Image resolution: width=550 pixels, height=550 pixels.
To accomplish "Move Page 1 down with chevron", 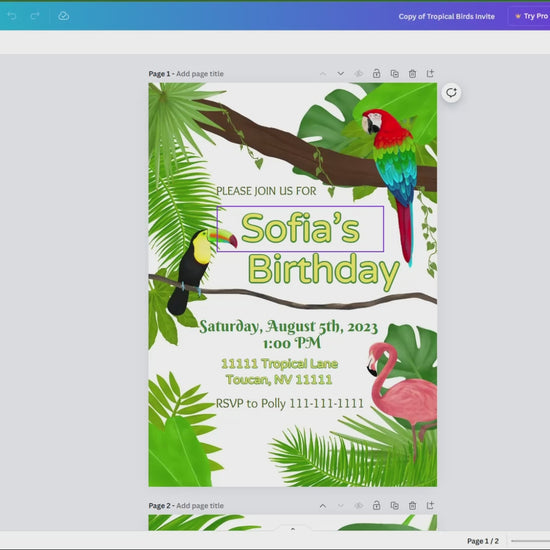I will click(340, 74).
